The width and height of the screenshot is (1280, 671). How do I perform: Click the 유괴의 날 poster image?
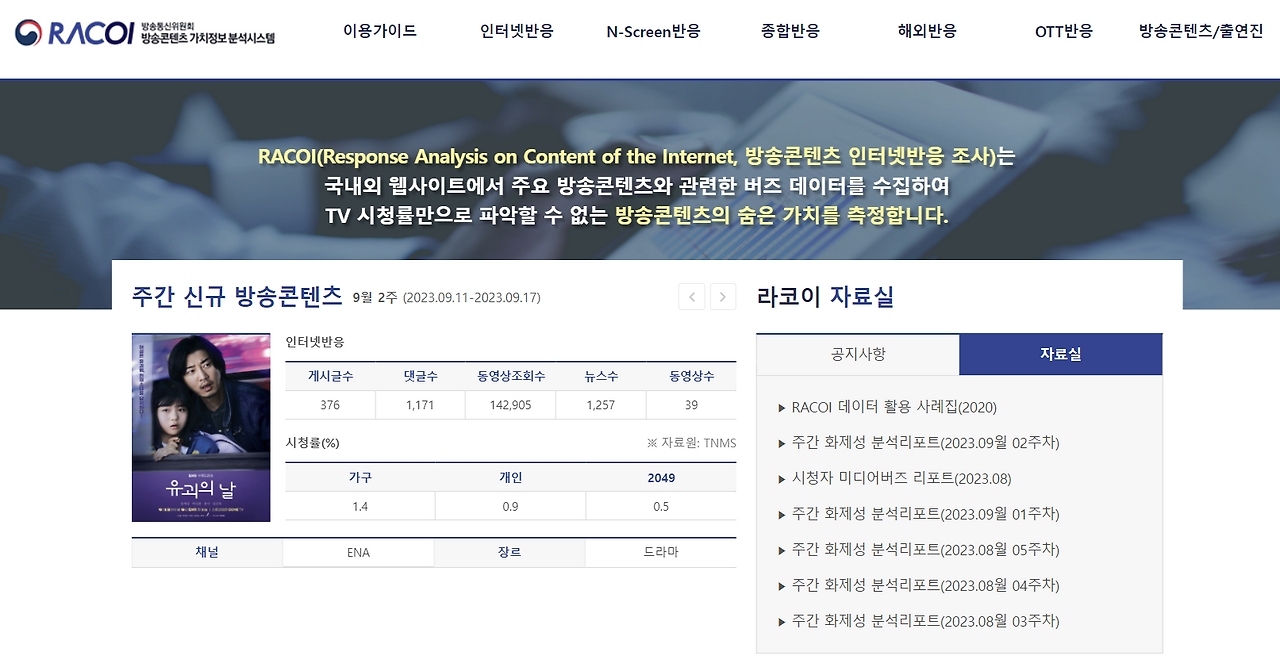pyautogui.click(x=200, y=428)
